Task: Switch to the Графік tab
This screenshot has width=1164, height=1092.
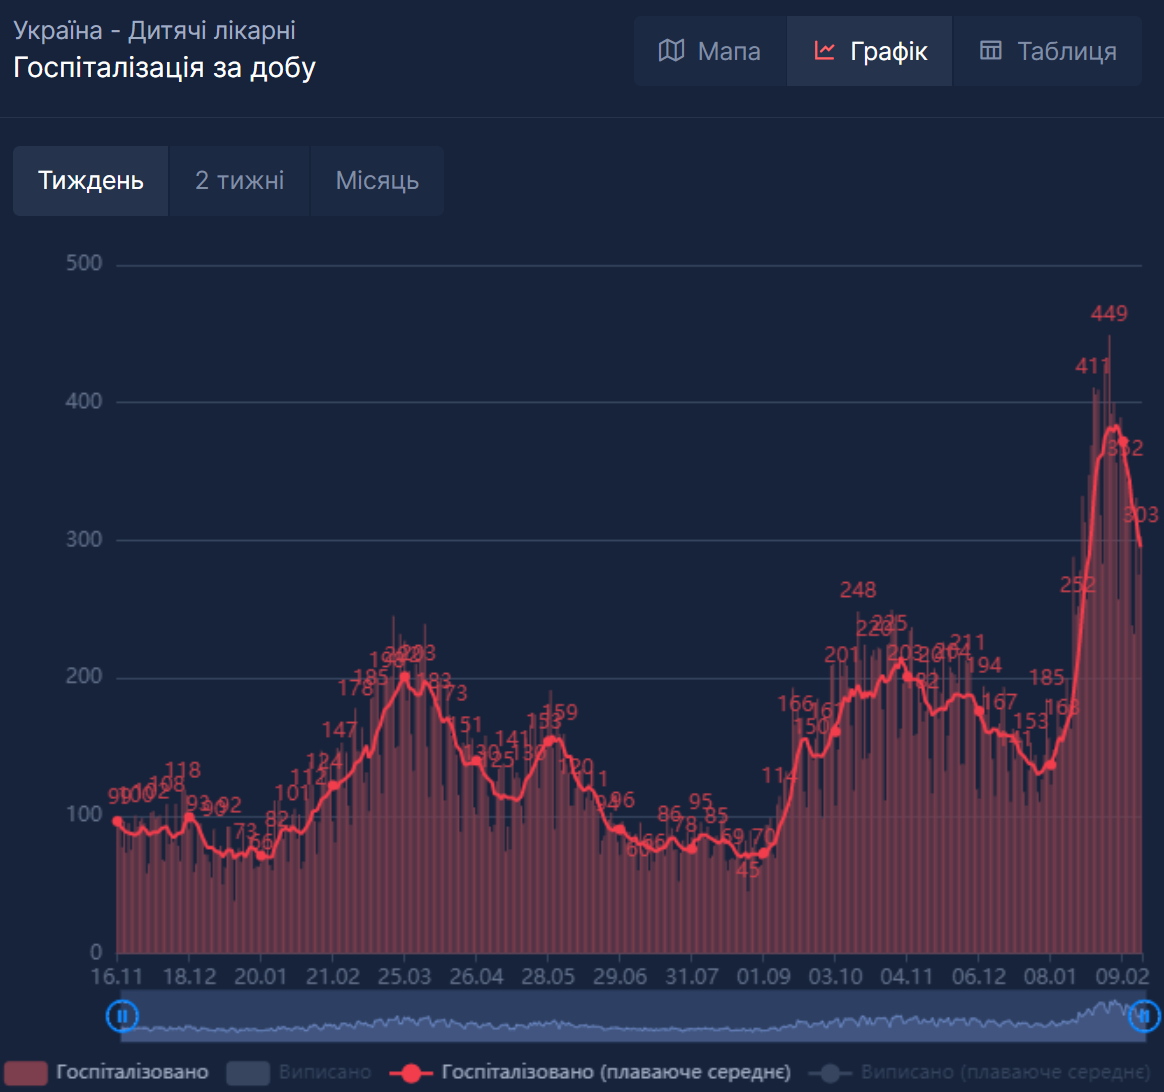Action: [x=870, y=51]
